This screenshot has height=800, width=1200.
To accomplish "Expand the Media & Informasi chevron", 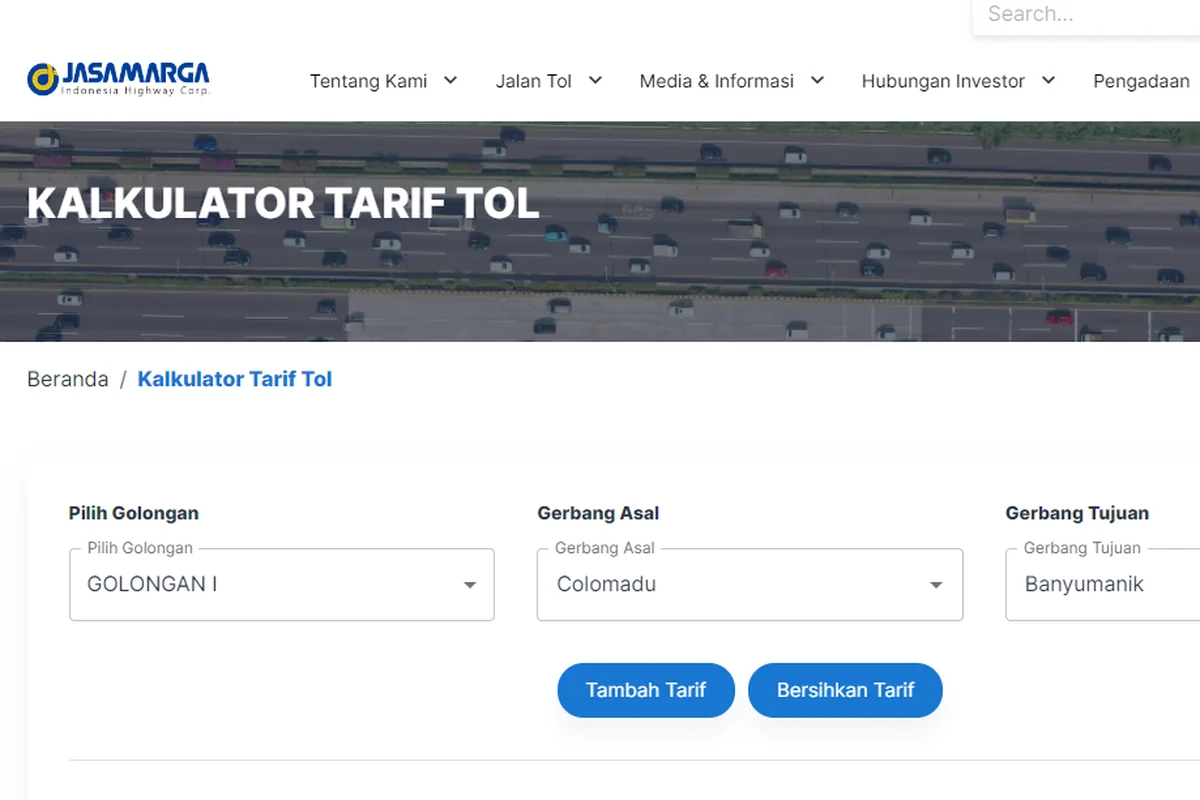I will click(x=817, y=80).
